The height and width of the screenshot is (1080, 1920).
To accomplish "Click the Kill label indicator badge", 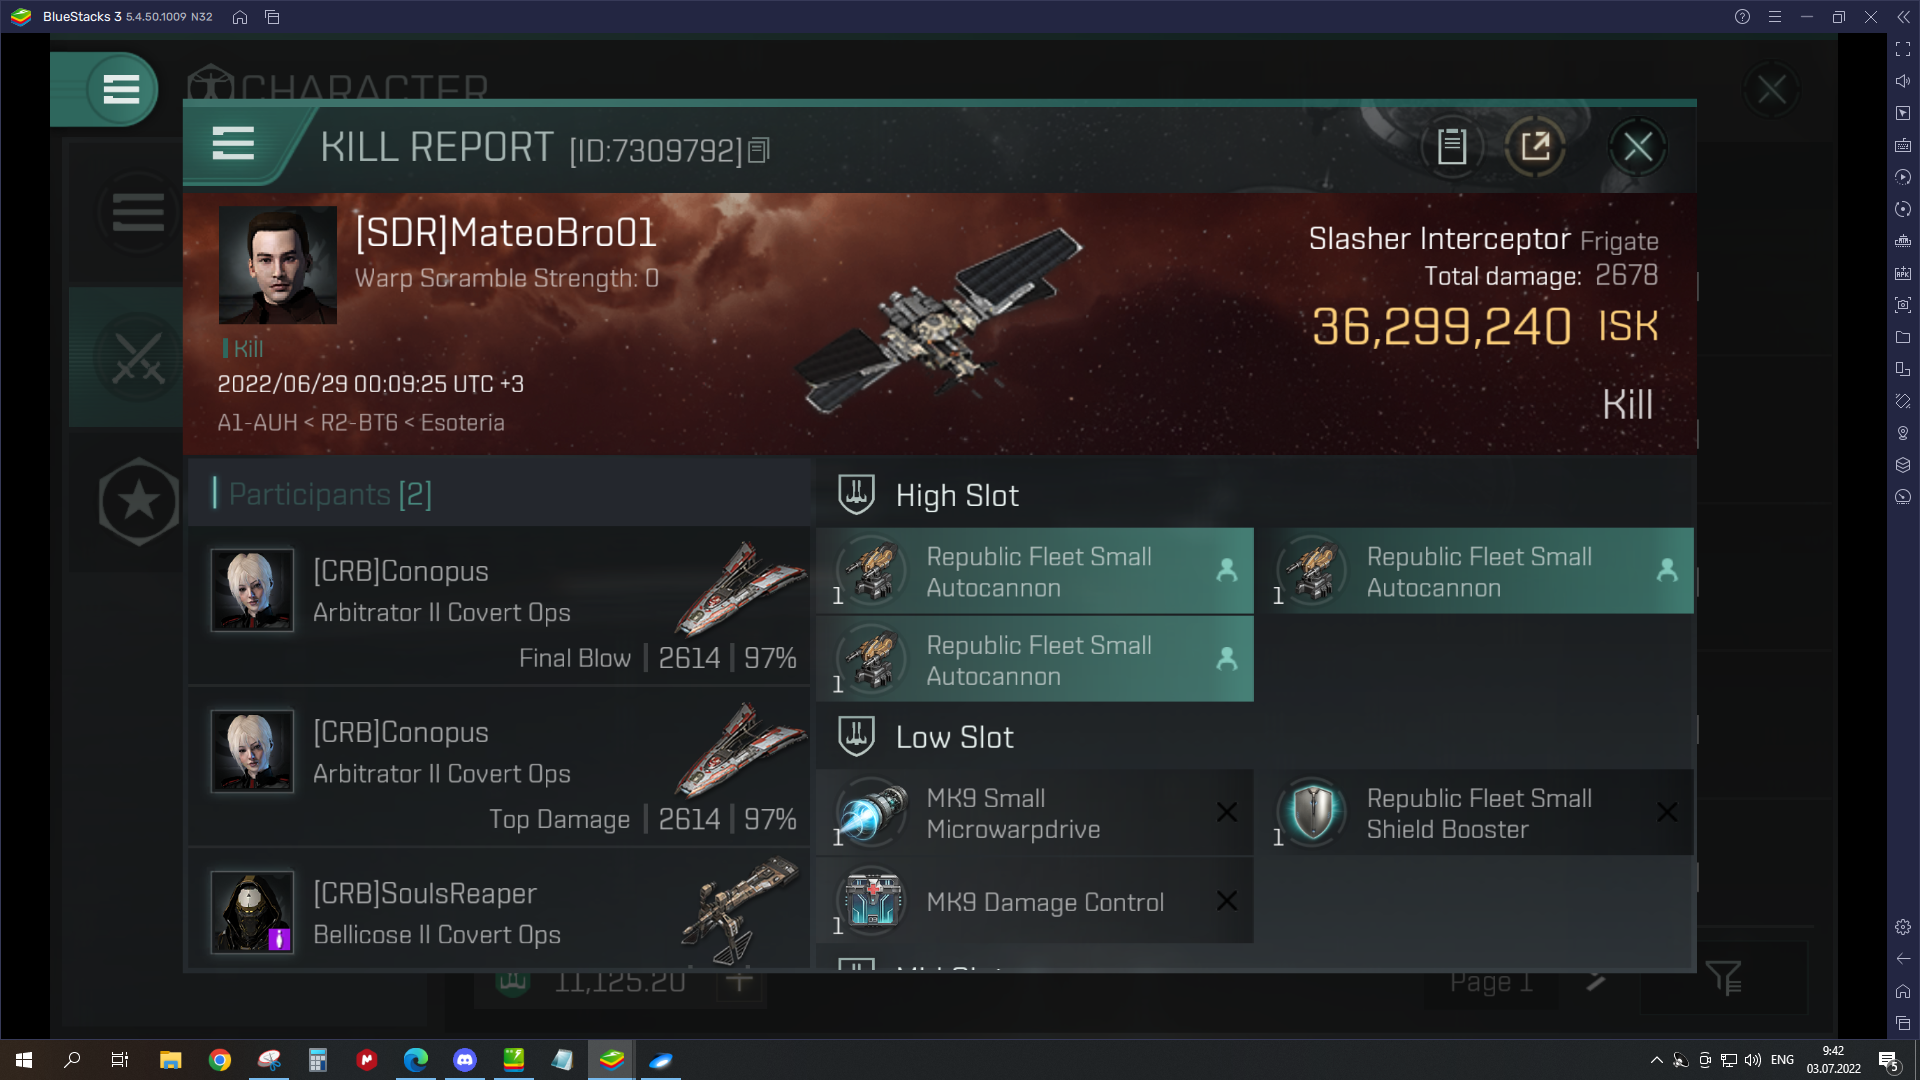I will tap(243, 347).
